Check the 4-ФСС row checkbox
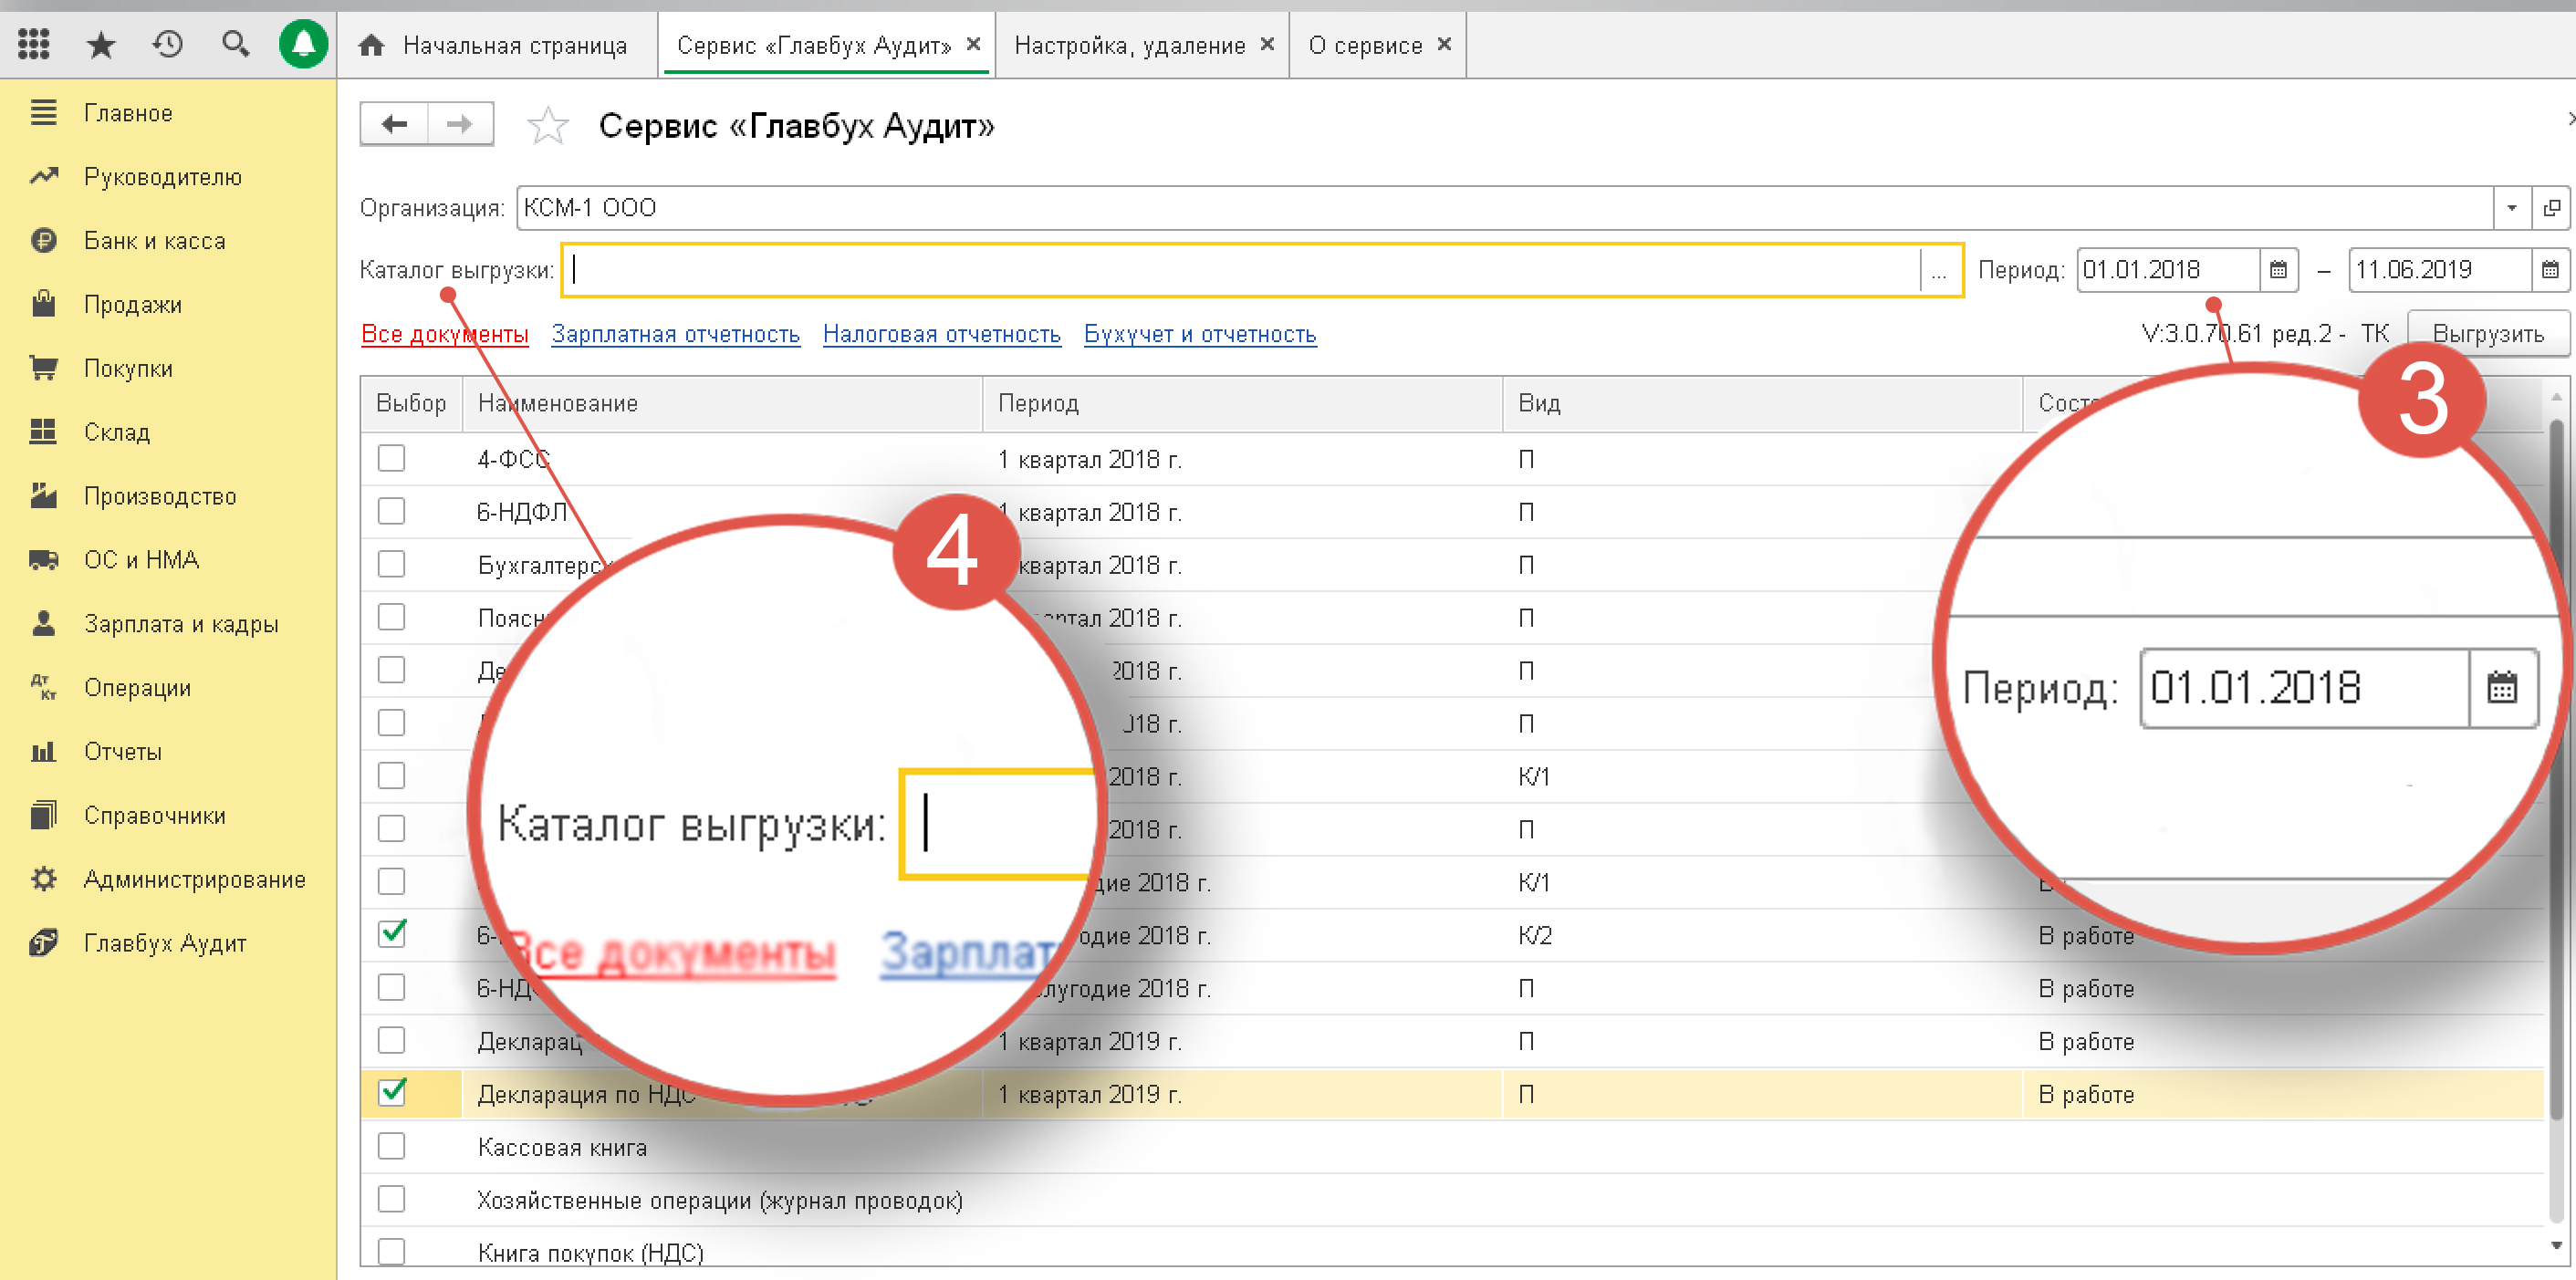The height and width of the screenshot is (1280, 2576). [x=391, y=459]
